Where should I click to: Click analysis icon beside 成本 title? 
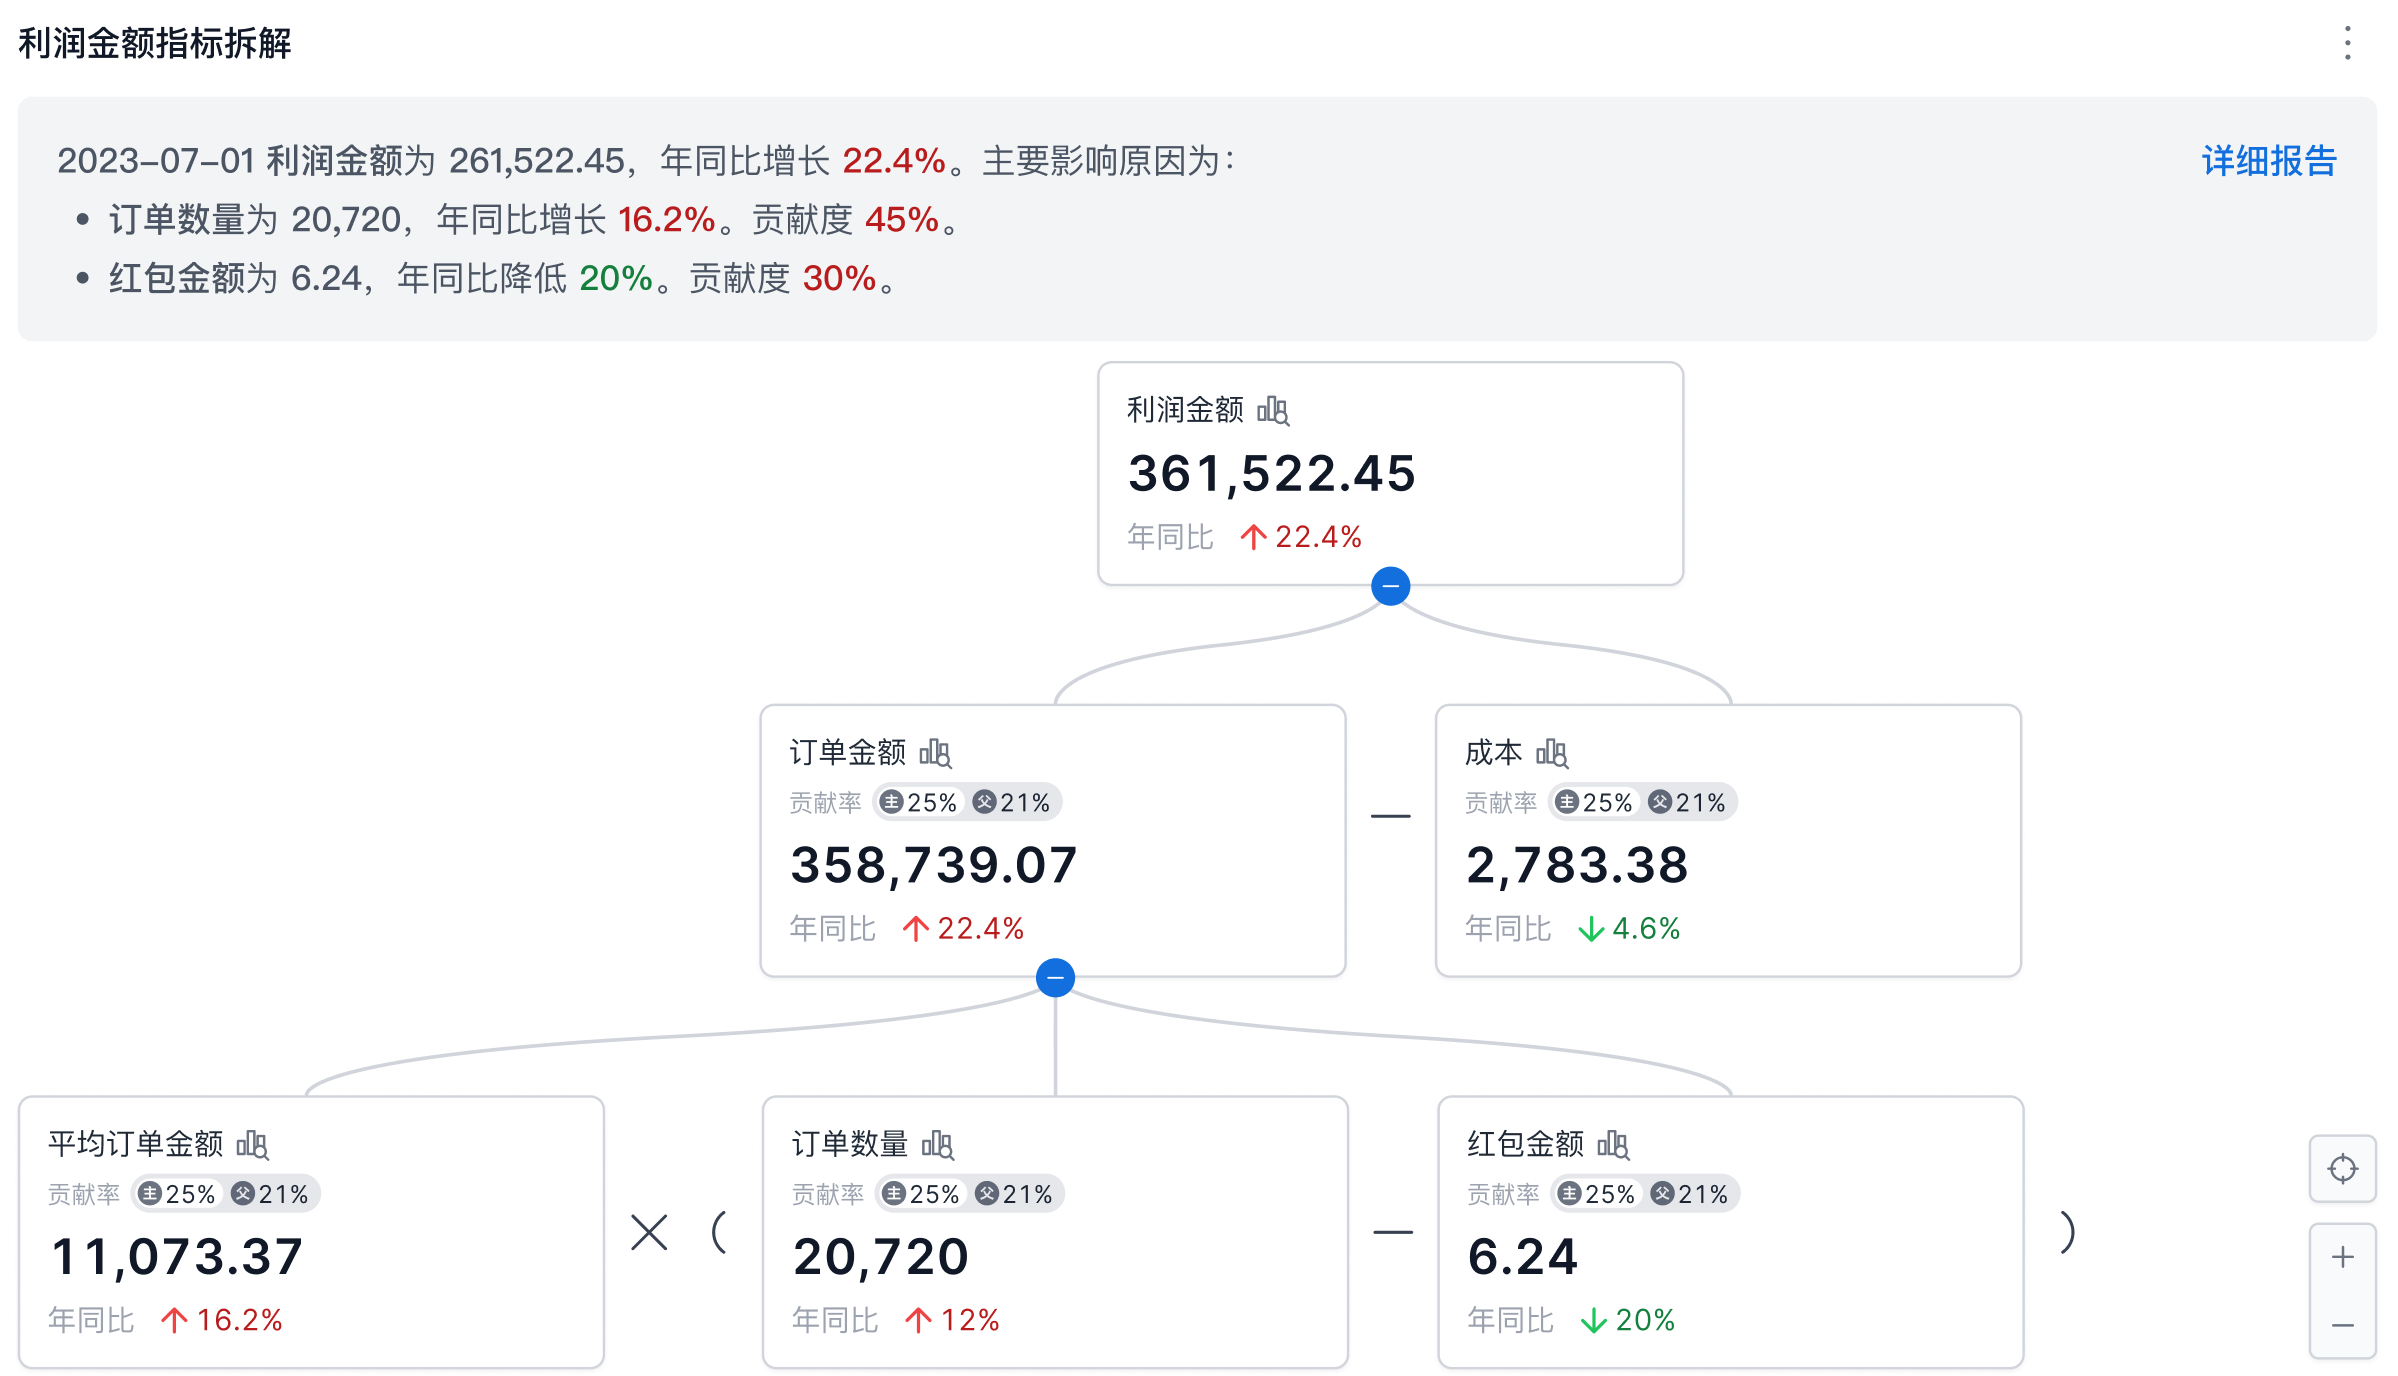1552,753
